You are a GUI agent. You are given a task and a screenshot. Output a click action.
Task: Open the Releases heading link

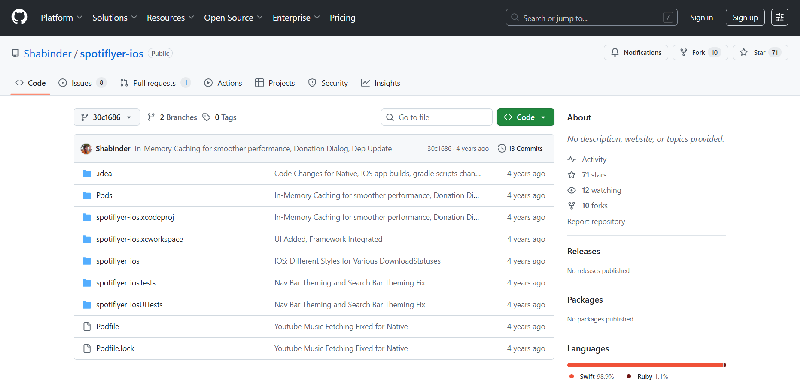[584, 251]
